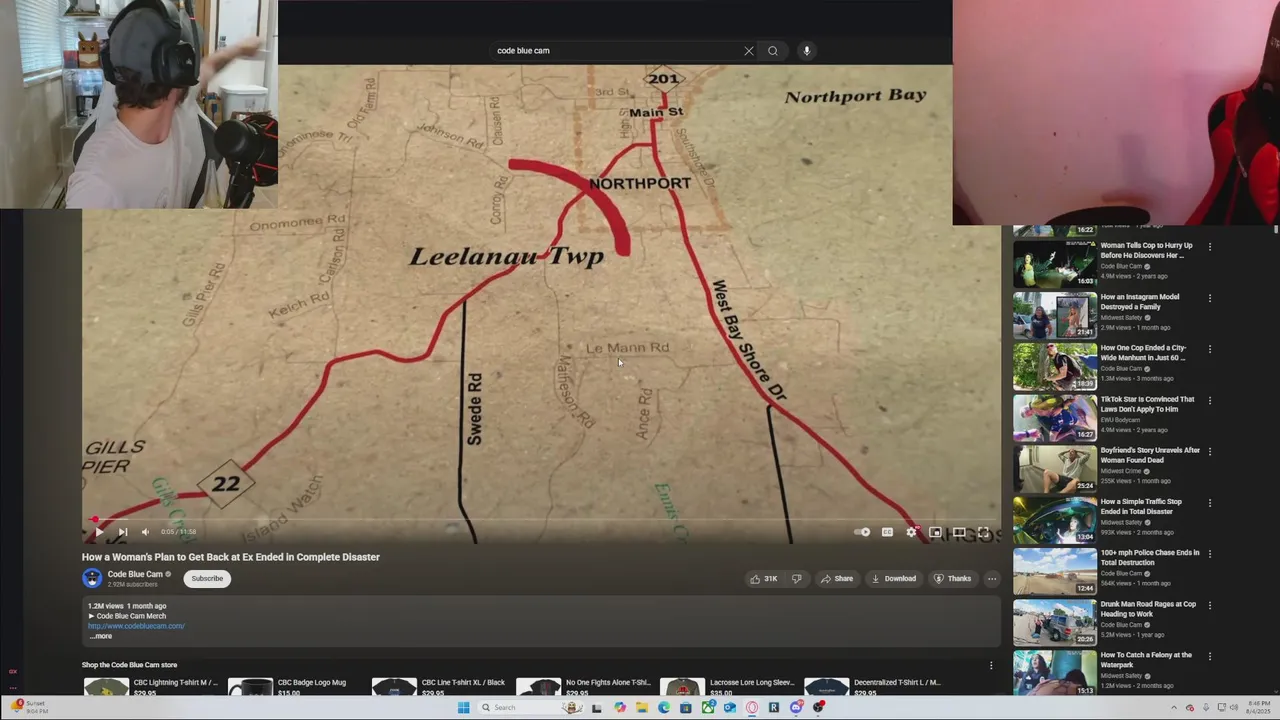Enable miniplayer mode
Viewport: 1280px width, 720px height.
935,532
